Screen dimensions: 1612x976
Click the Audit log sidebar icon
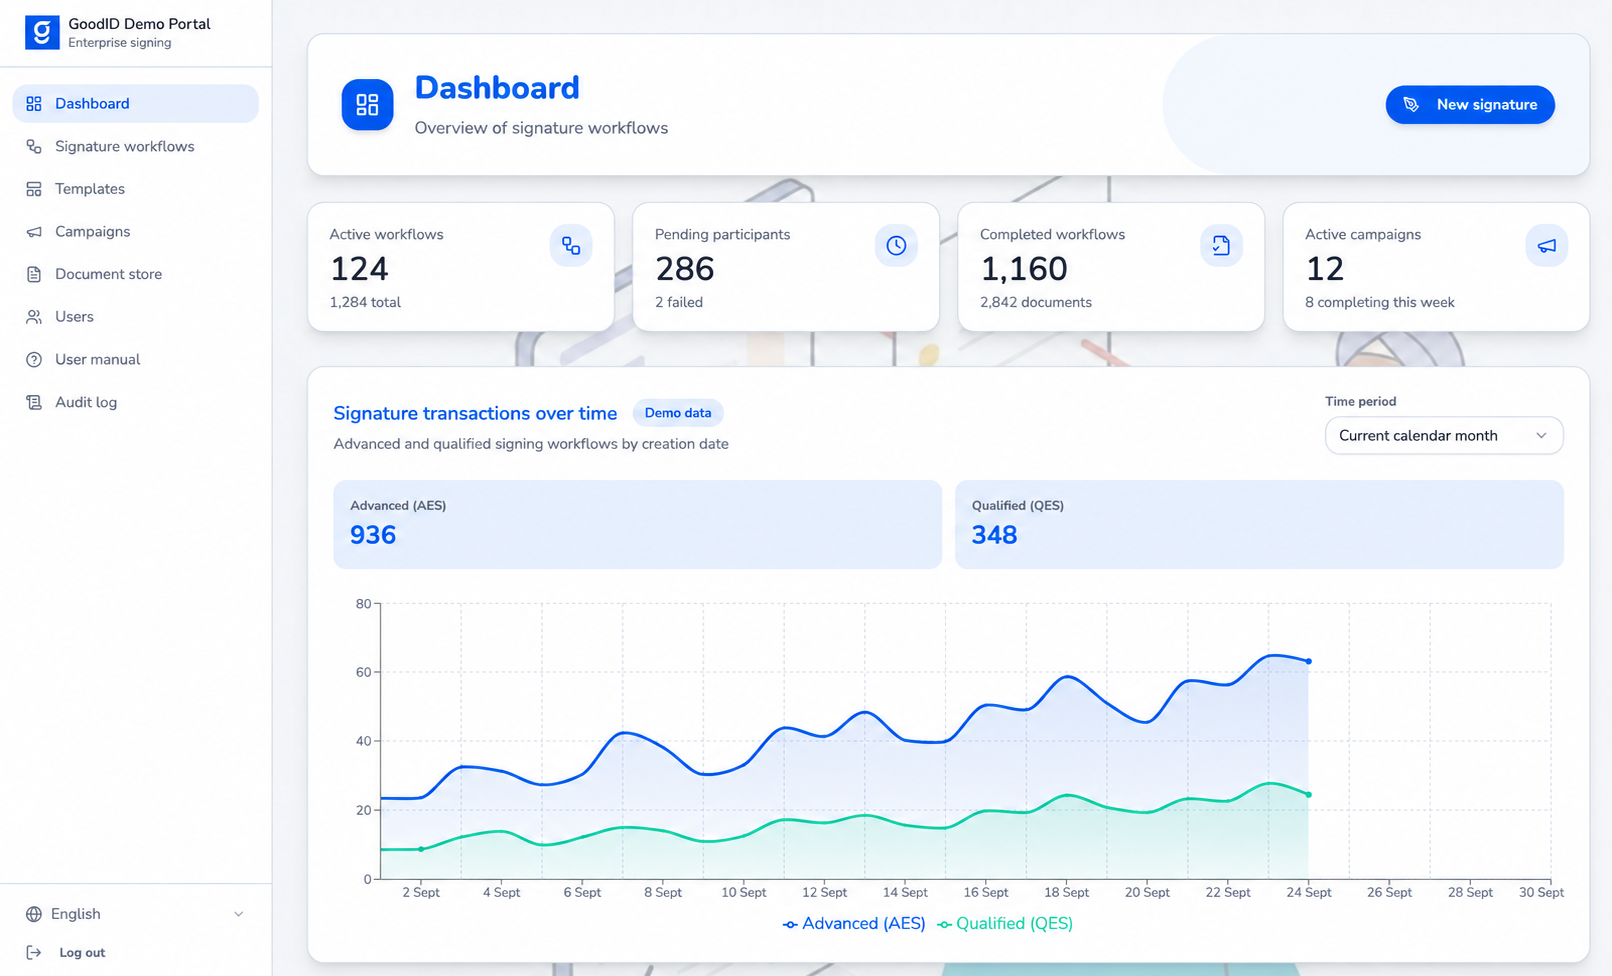click(34, 402)
